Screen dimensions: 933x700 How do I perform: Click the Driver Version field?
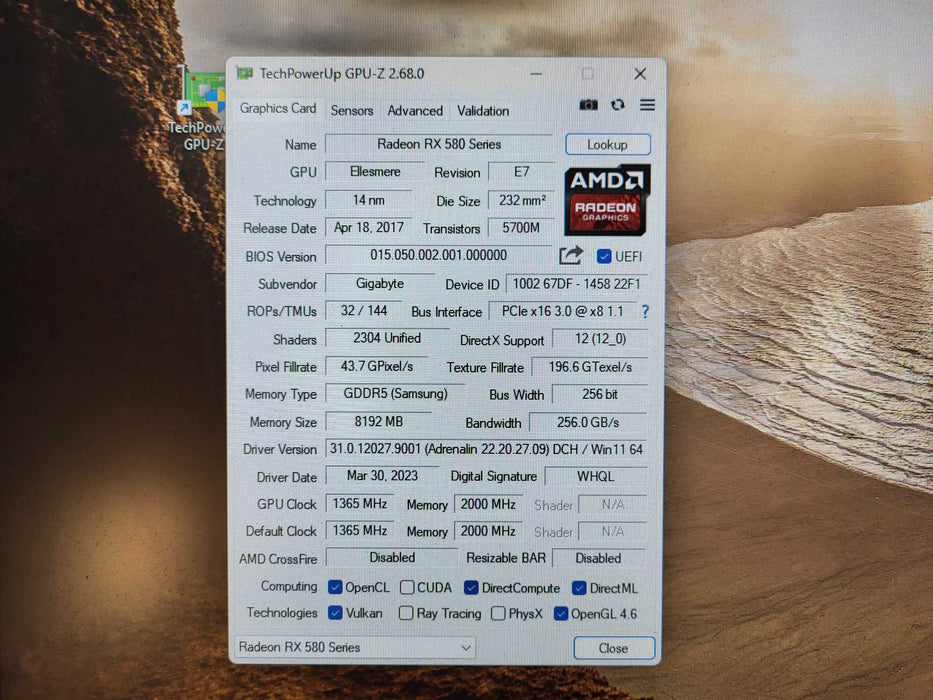point(486,449)
